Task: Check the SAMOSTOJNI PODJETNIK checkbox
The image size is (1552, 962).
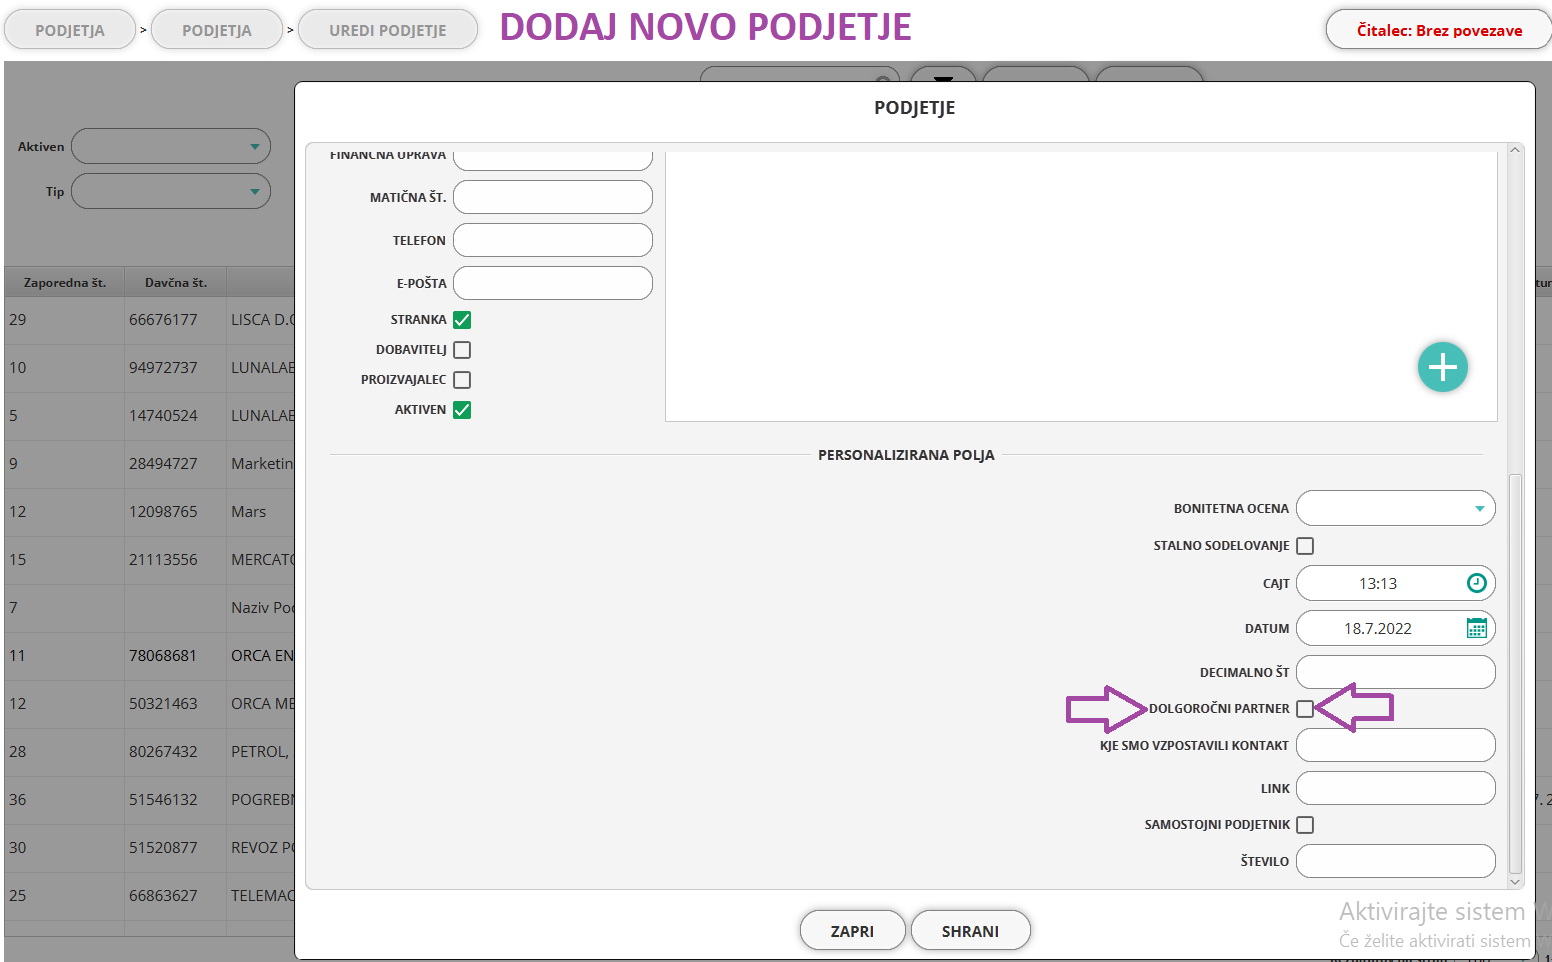Action: pos(1305,825)
